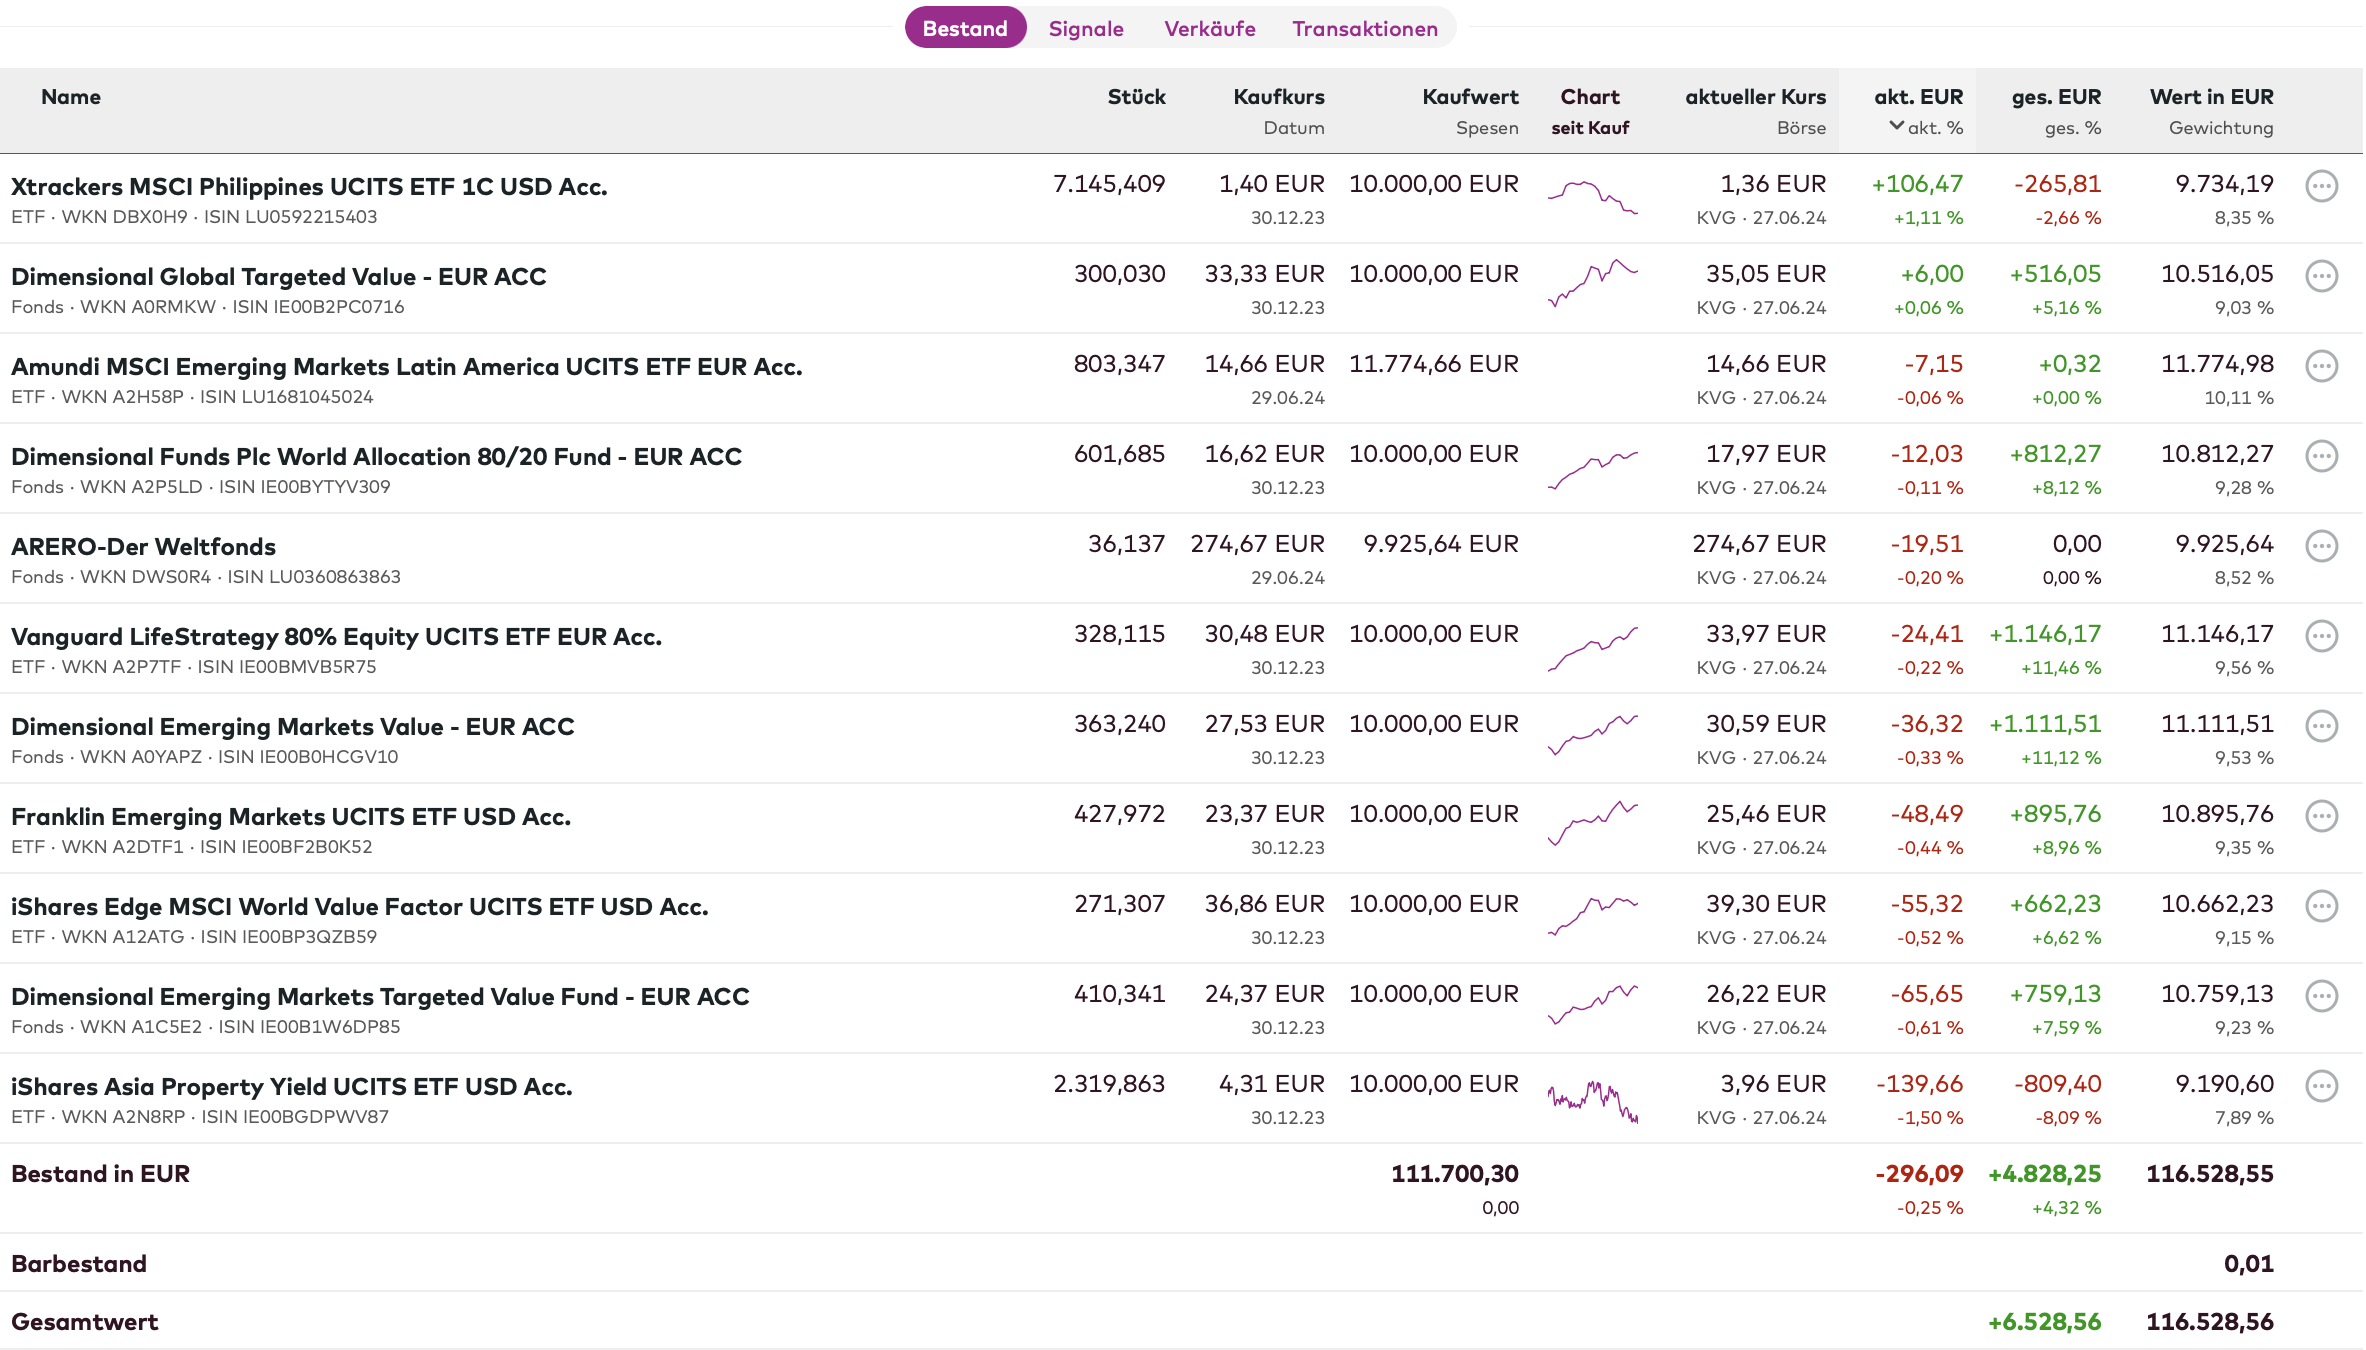
Task: Sort table by Name column header
Action: [70, 97]
